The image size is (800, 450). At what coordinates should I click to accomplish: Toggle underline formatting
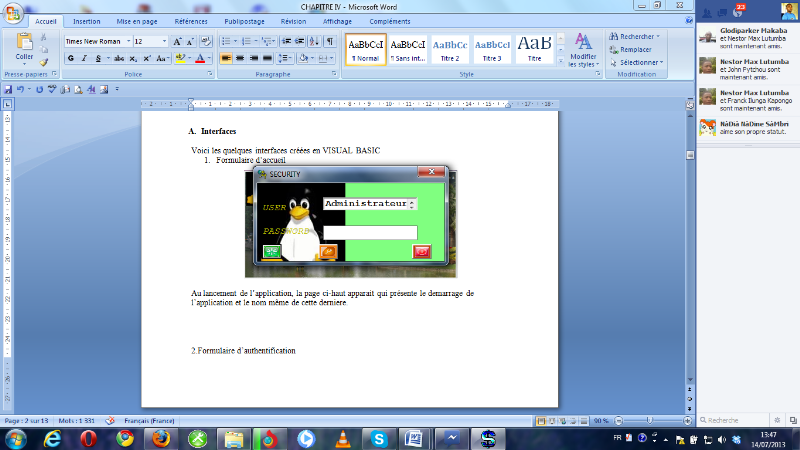point(97,59)
